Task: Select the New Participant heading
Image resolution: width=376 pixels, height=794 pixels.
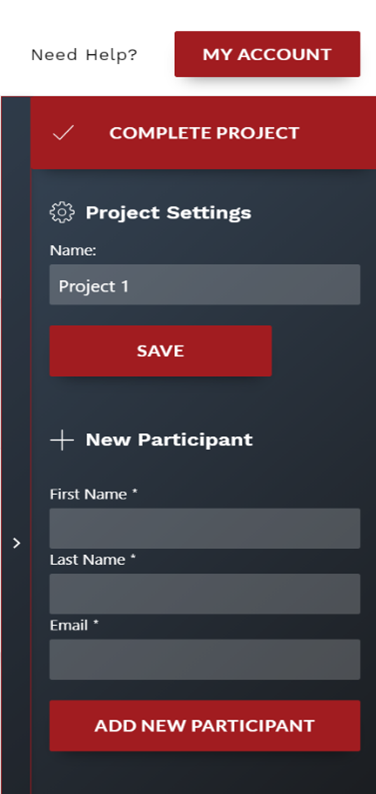Action: tap(169, 440)
